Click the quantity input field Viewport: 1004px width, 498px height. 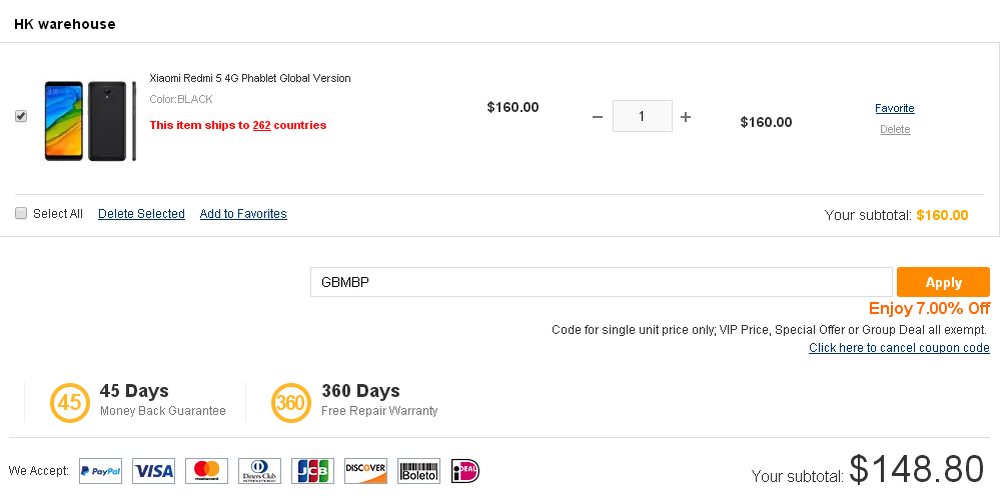(x=642, y=117)
